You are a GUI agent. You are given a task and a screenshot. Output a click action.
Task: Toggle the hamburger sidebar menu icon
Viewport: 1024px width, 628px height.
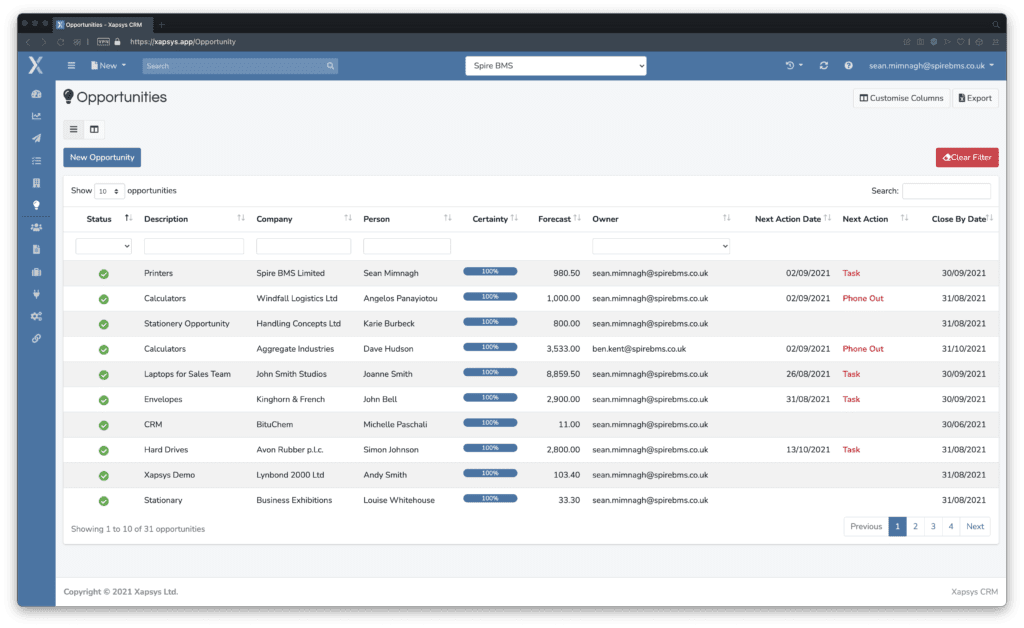click(x=71, y=65)
